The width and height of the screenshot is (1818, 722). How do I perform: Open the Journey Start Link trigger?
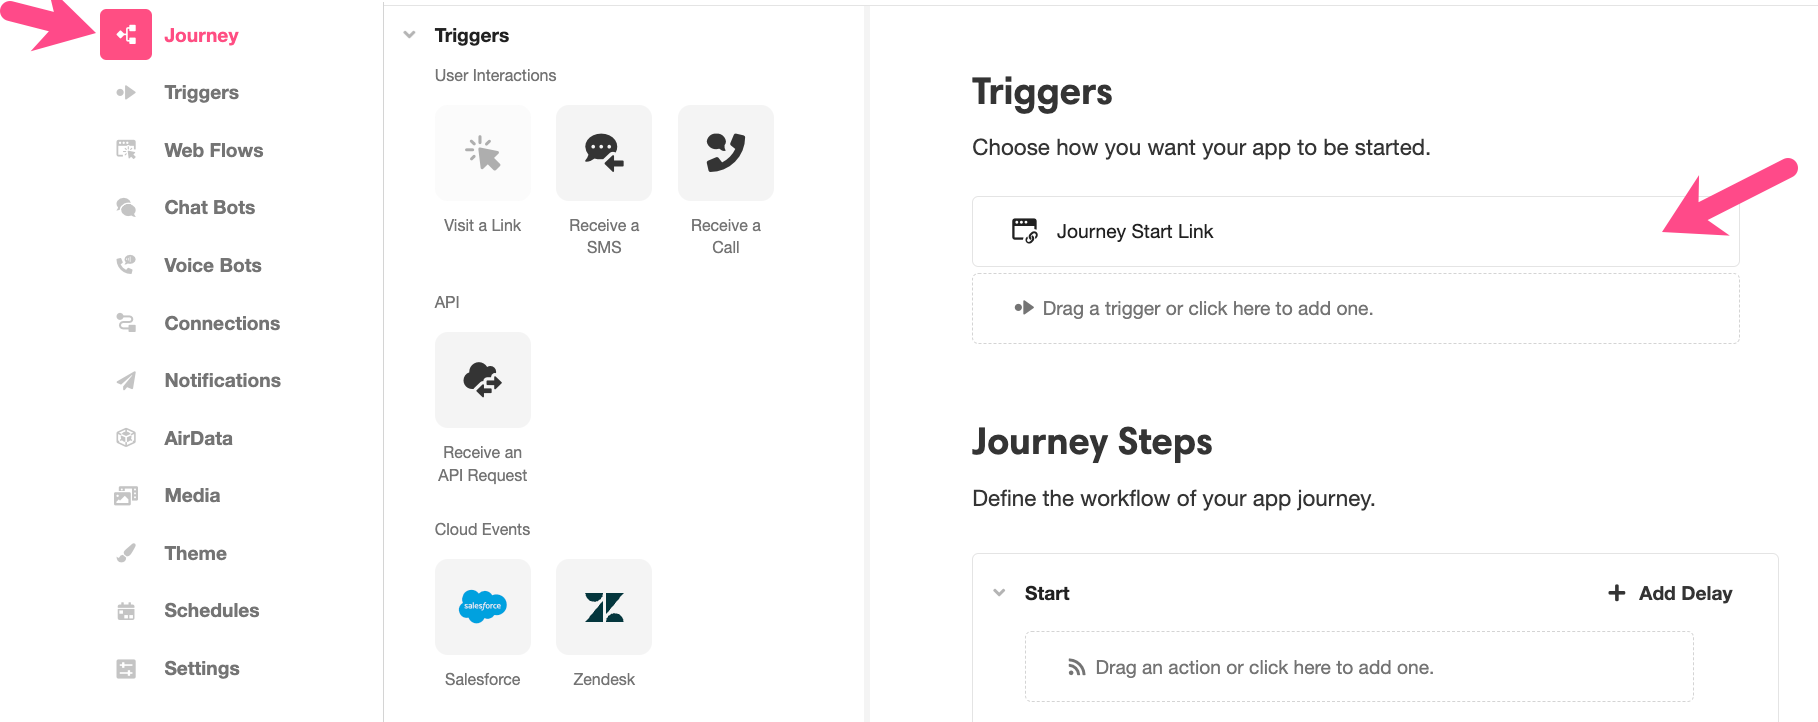(1355, 231)
